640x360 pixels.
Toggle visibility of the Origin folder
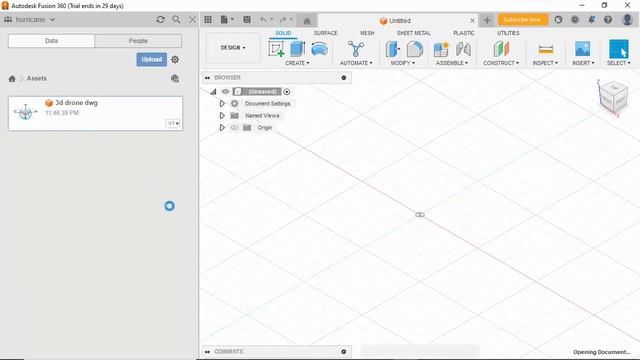(x=234, y=128)
